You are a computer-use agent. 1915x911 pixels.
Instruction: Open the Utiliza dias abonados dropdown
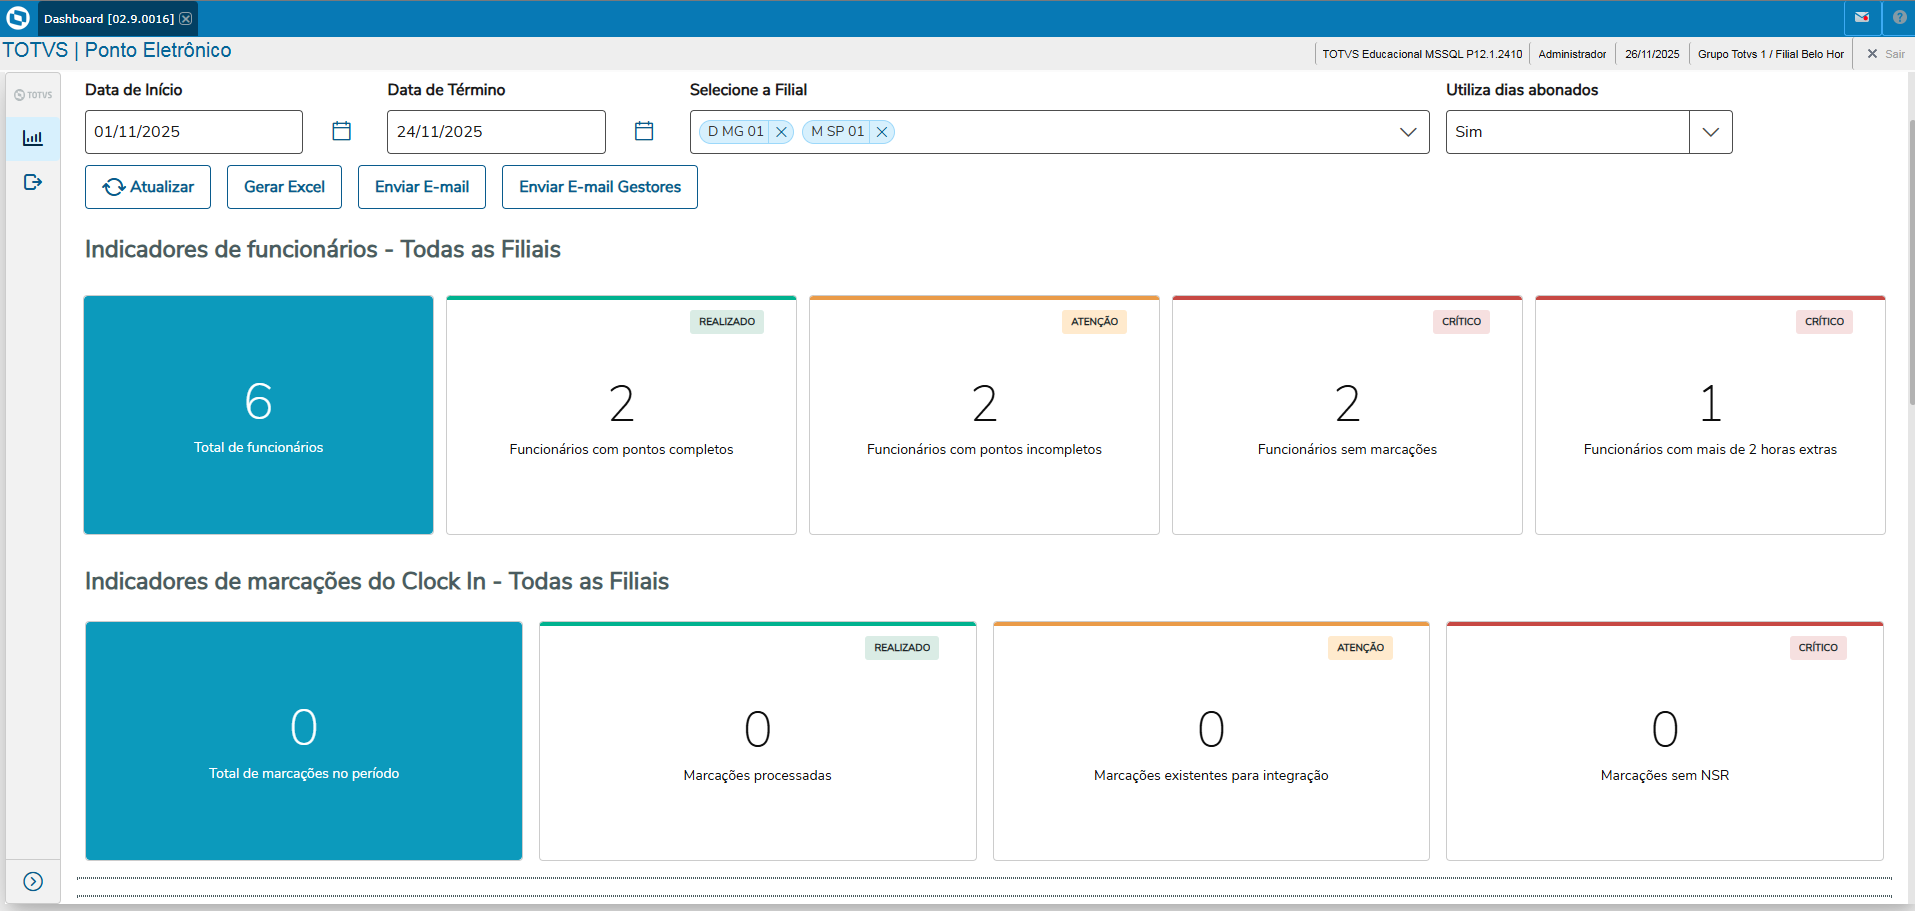click(x=1711, y=132)
